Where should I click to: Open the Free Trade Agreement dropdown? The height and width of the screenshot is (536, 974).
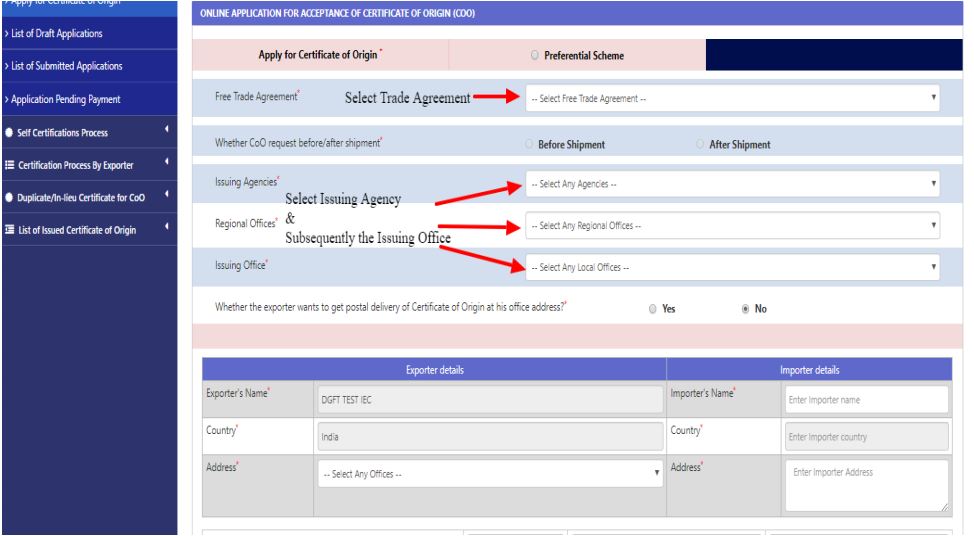[x=733, y=98]
